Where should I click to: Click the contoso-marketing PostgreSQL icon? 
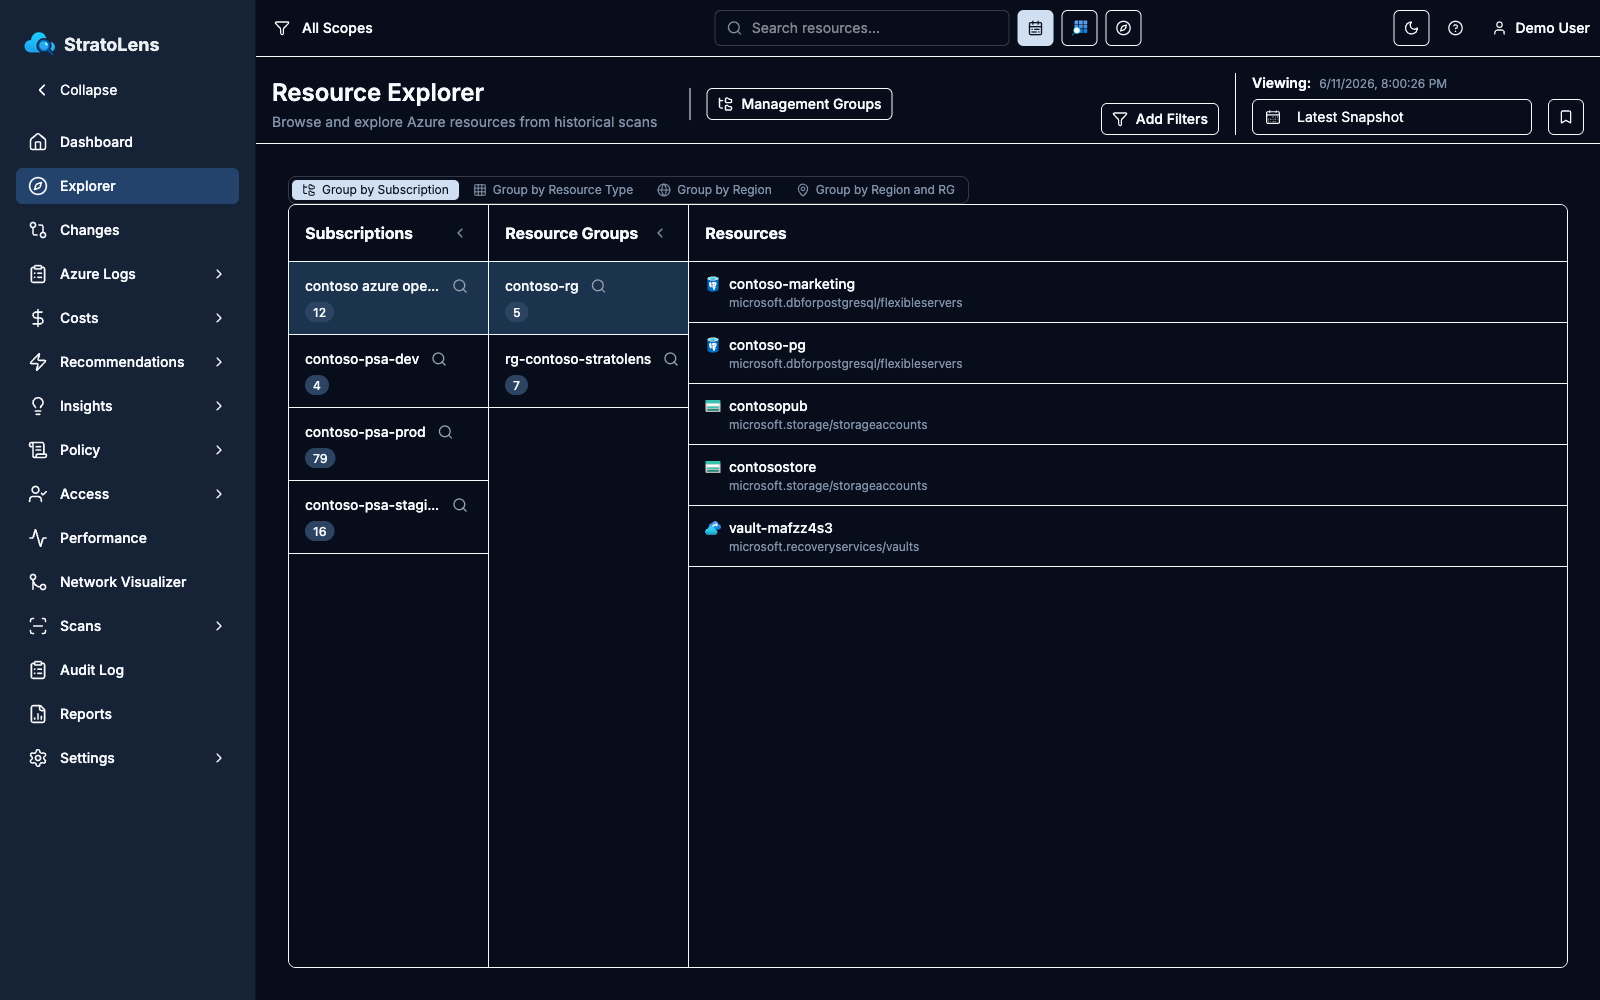pos(713,284)
